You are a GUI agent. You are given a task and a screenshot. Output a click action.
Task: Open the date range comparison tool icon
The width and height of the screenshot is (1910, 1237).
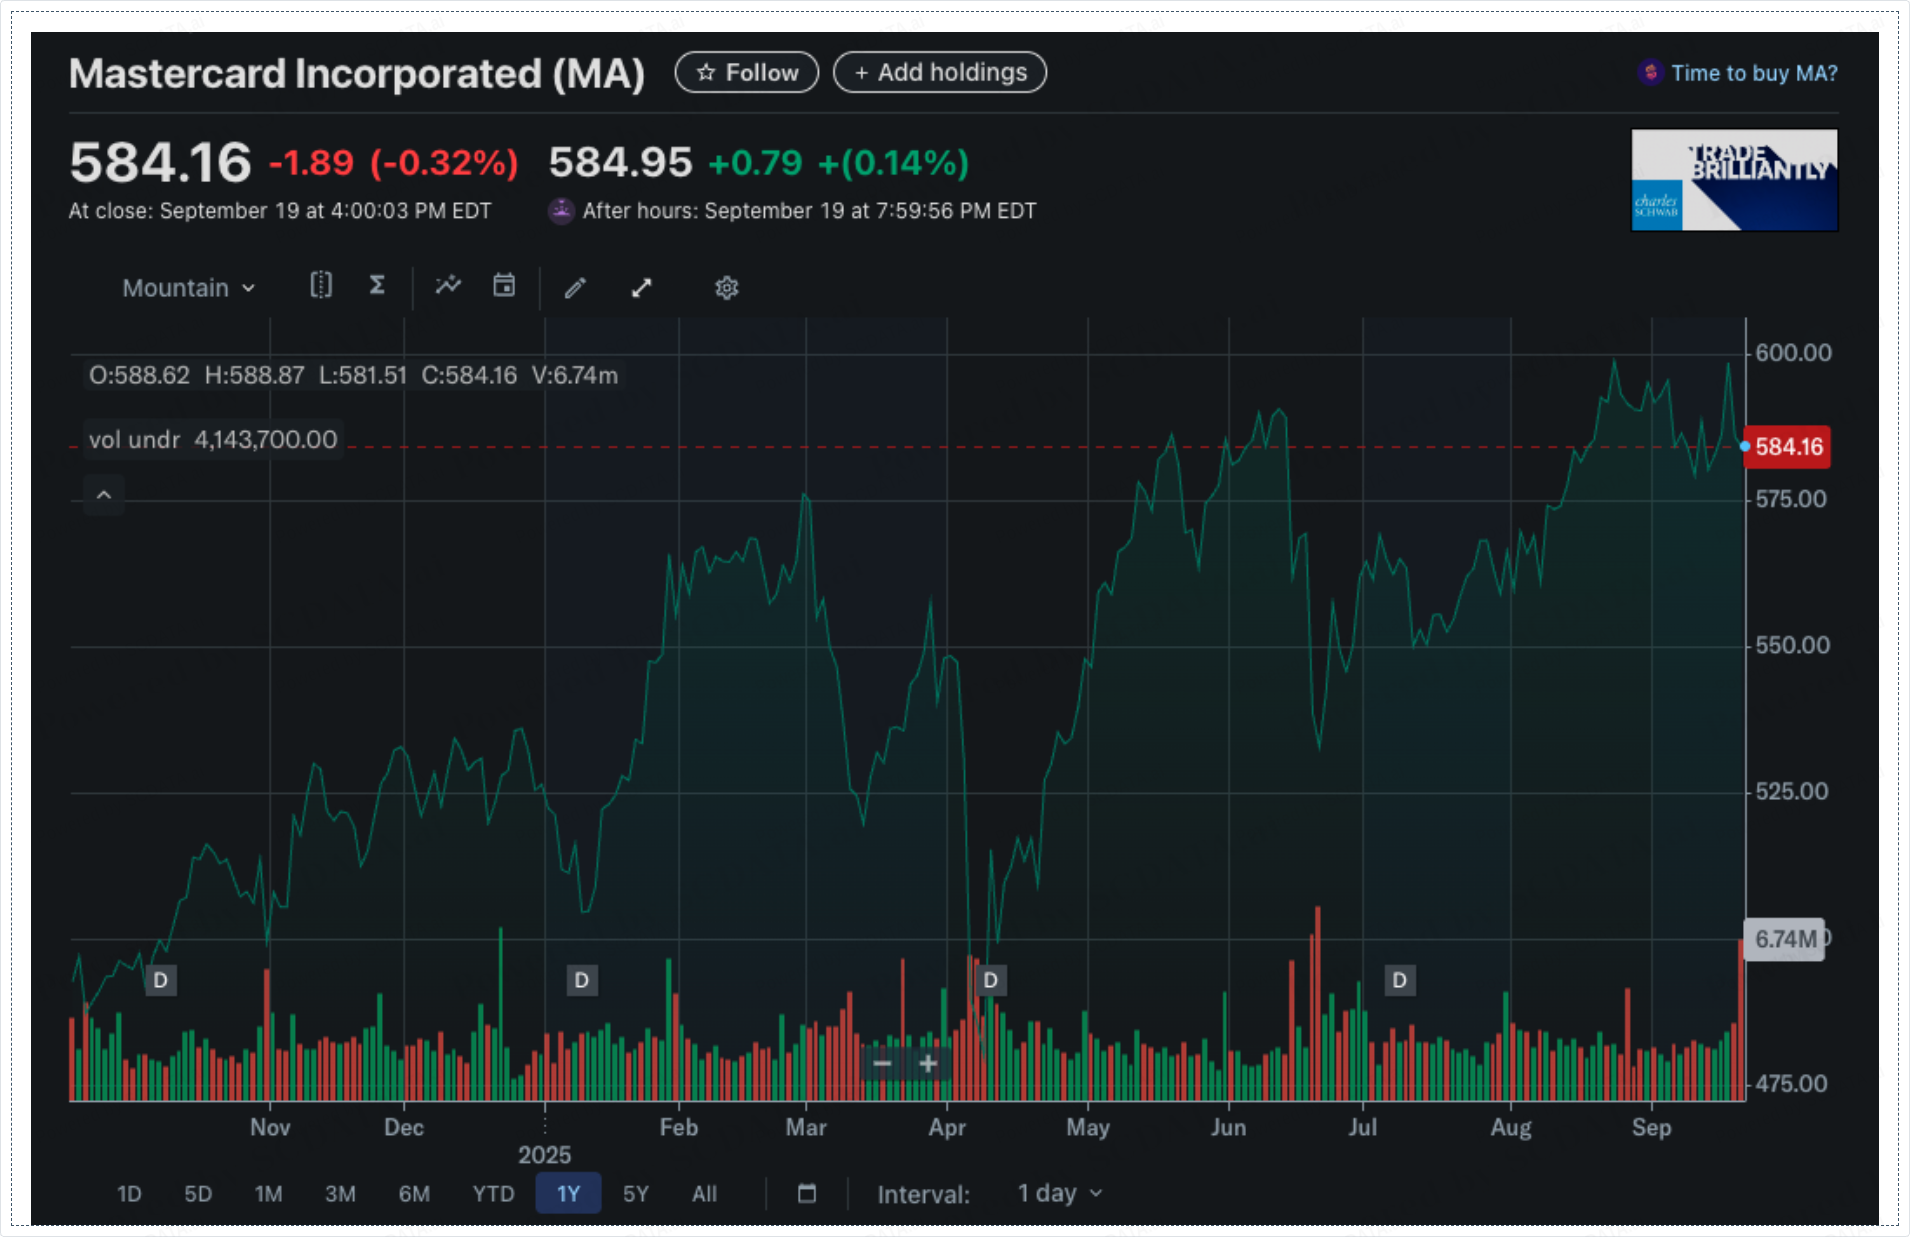tap(320, 286)
